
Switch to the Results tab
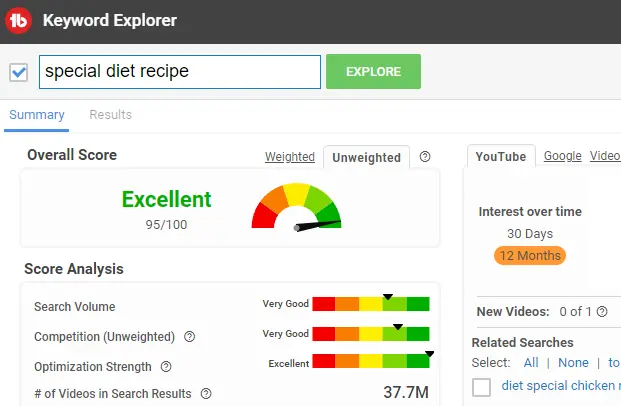pos(110,115)
